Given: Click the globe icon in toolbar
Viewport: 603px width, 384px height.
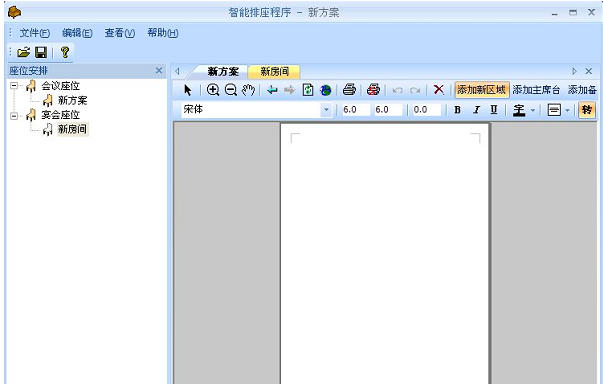Looking at the screenshot, I should coord(326,90).
